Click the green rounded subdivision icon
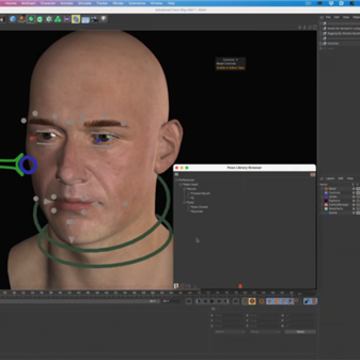This screenshot has width=360, height=360. tap(40, 19)
